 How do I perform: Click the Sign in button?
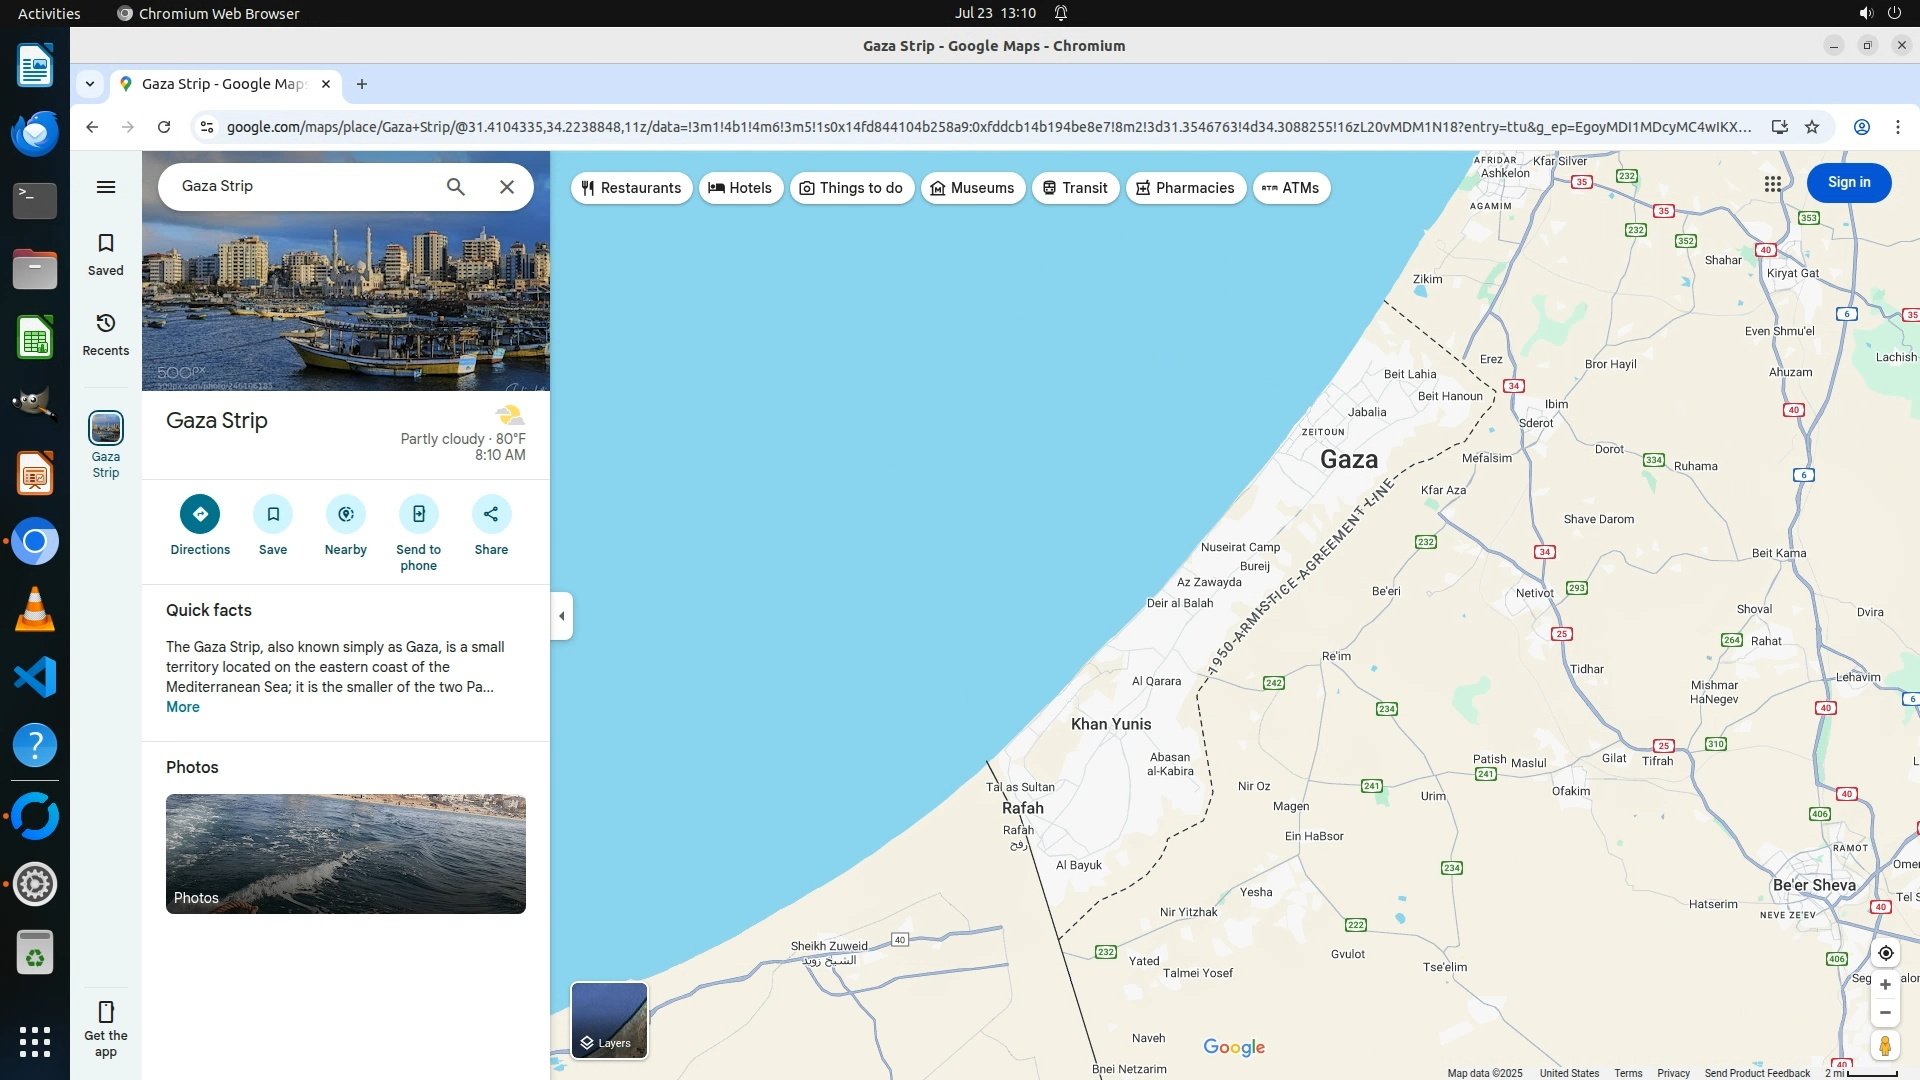pyautogui.click(x=1848, y=183)
